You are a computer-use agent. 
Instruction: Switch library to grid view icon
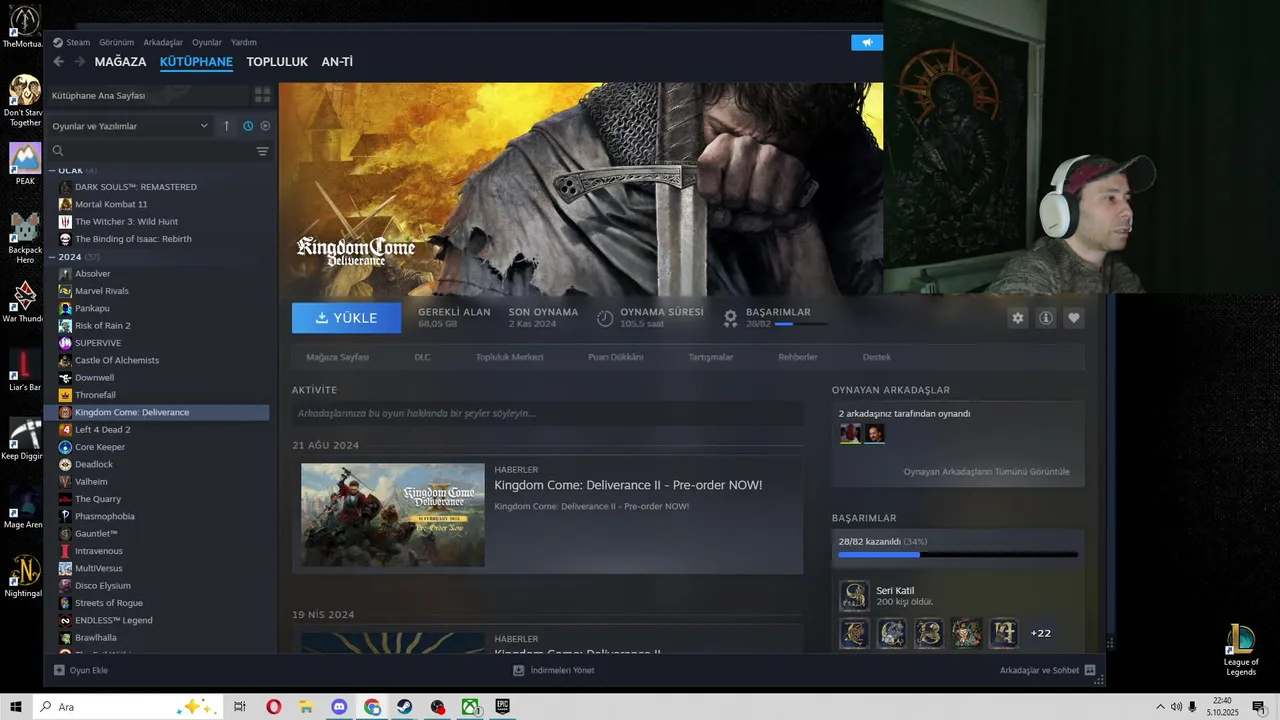click(262, 95)
